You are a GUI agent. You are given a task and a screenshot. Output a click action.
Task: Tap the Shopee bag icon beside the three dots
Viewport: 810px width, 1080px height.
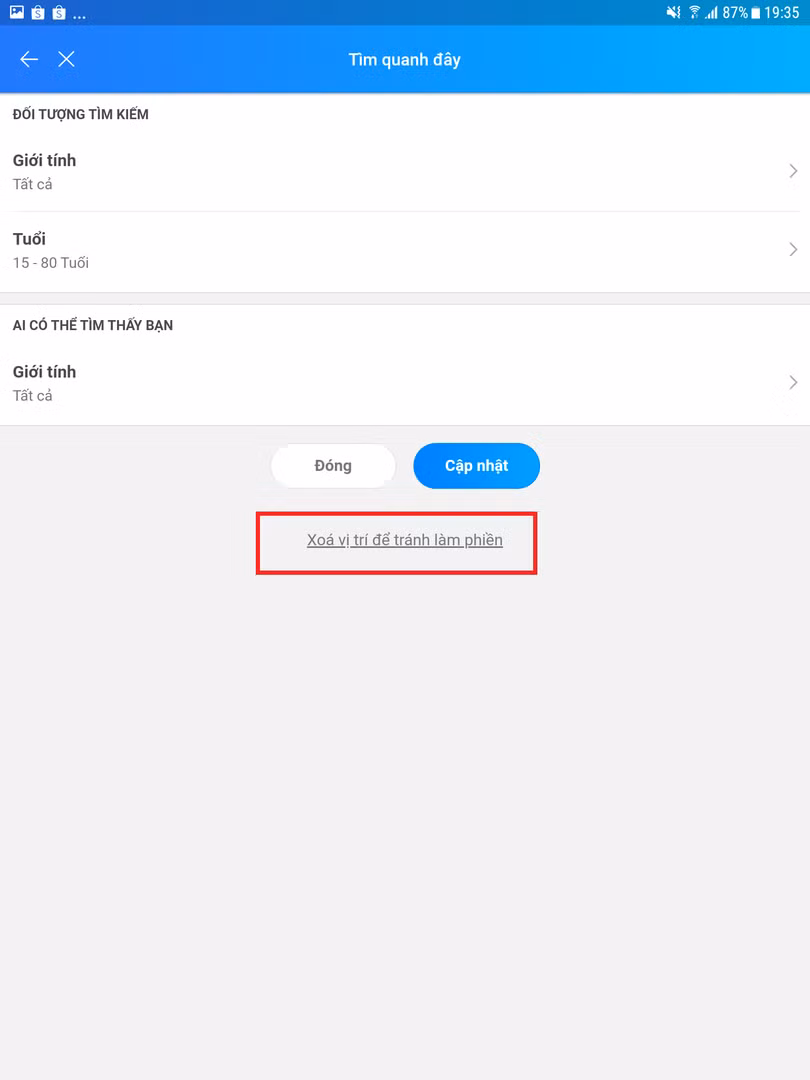coord(59,12)
